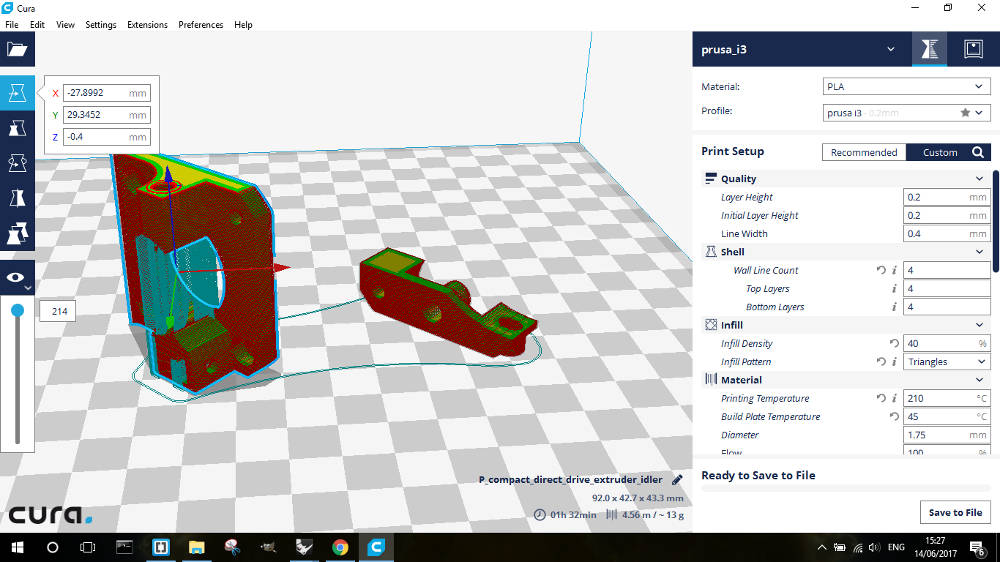Screen dimensions: 1000x562
Task: Show info icon for Infill Pattern
Action: click(x=894, y=362)
